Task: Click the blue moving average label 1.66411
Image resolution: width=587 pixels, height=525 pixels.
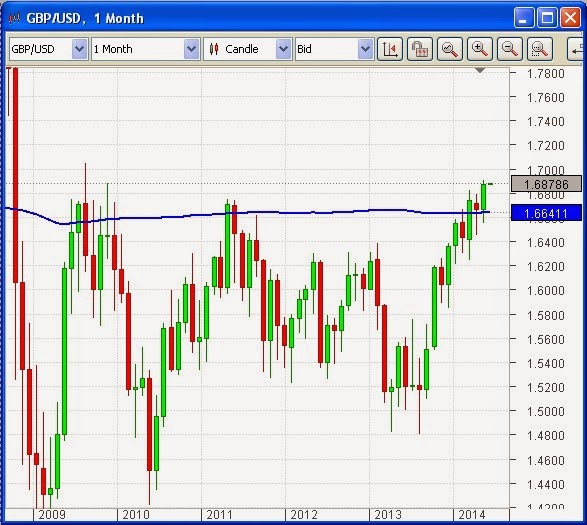Action: click(x=546, y=213)
